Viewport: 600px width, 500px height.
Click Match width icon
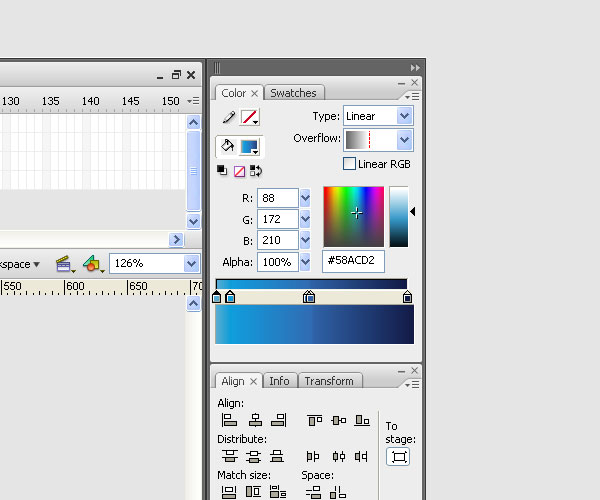(x=229, y=492)
